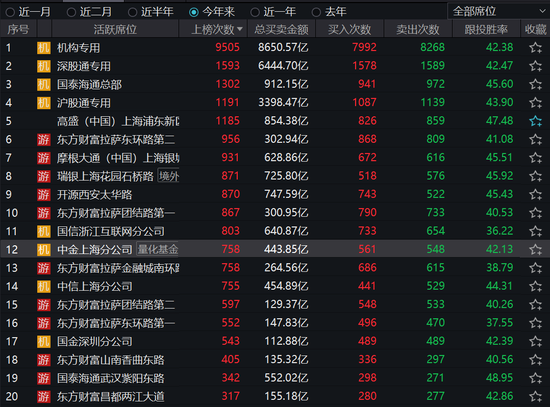
Task: Toggle the blue star for 高盛(中国)
Action: tap(535, 121)
